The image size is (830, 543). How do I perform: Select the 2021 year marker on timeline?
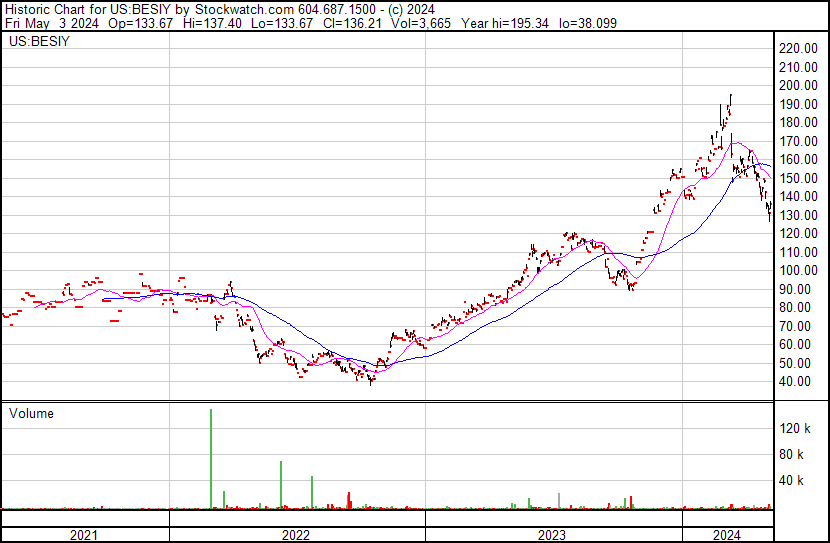[x=84, y=535]
